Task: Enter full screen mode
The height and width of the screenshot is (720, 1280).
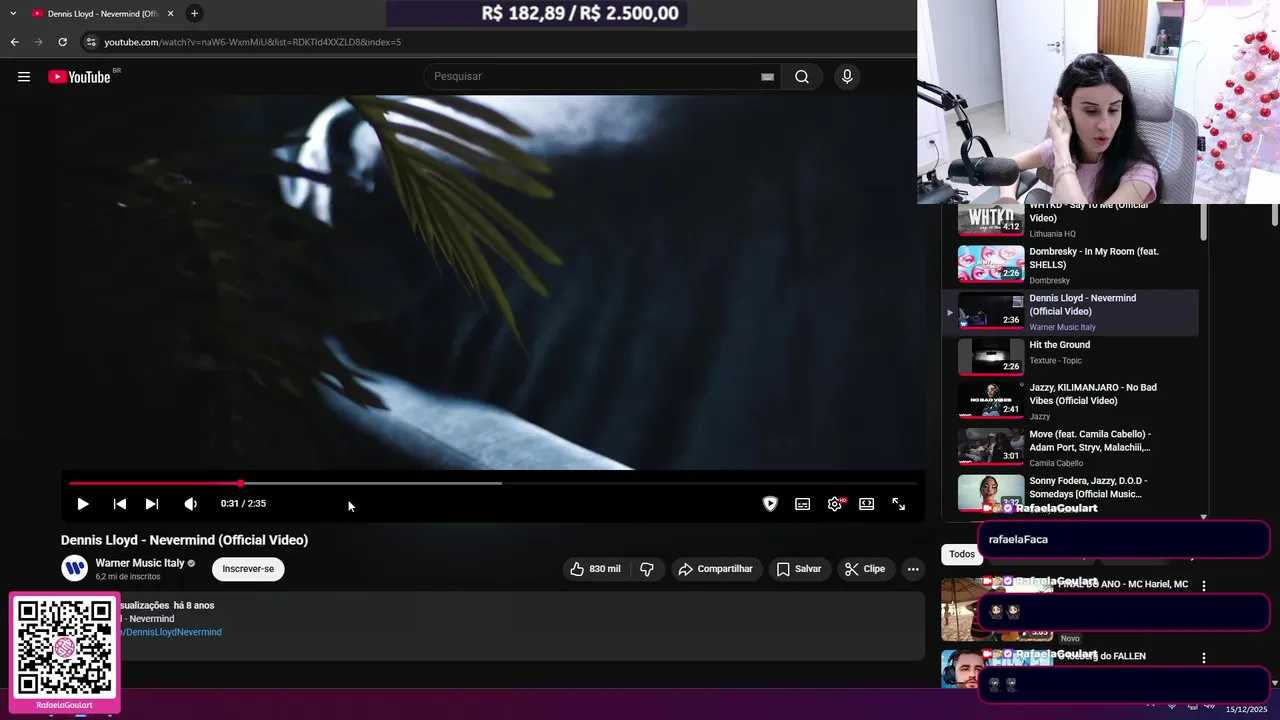Action: pos(899,504)
